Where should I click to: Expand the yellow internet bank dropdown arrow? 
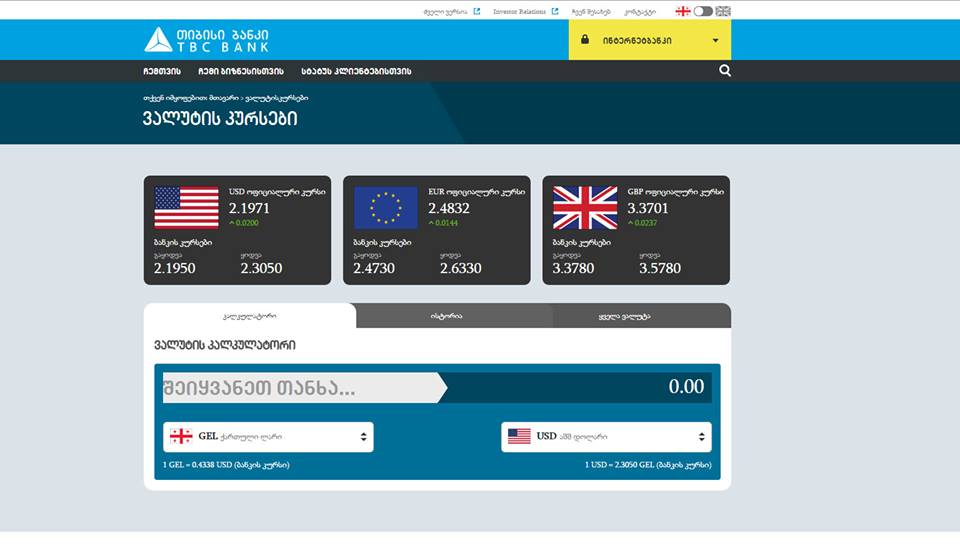(x=715, y=40)
